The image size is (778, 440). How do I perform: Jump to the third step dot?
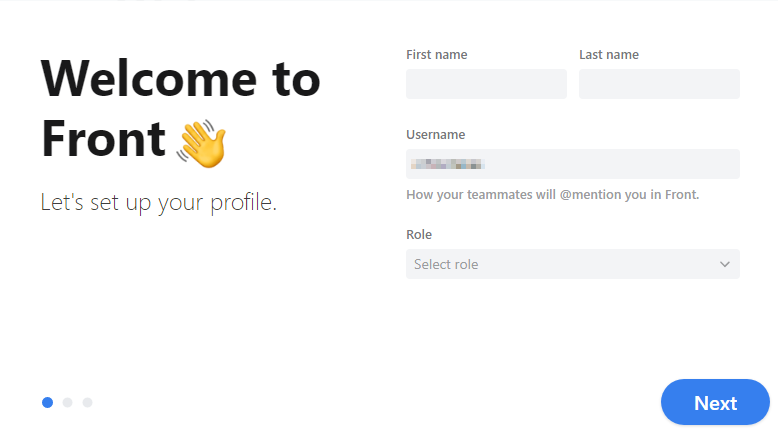pos(87,402)
